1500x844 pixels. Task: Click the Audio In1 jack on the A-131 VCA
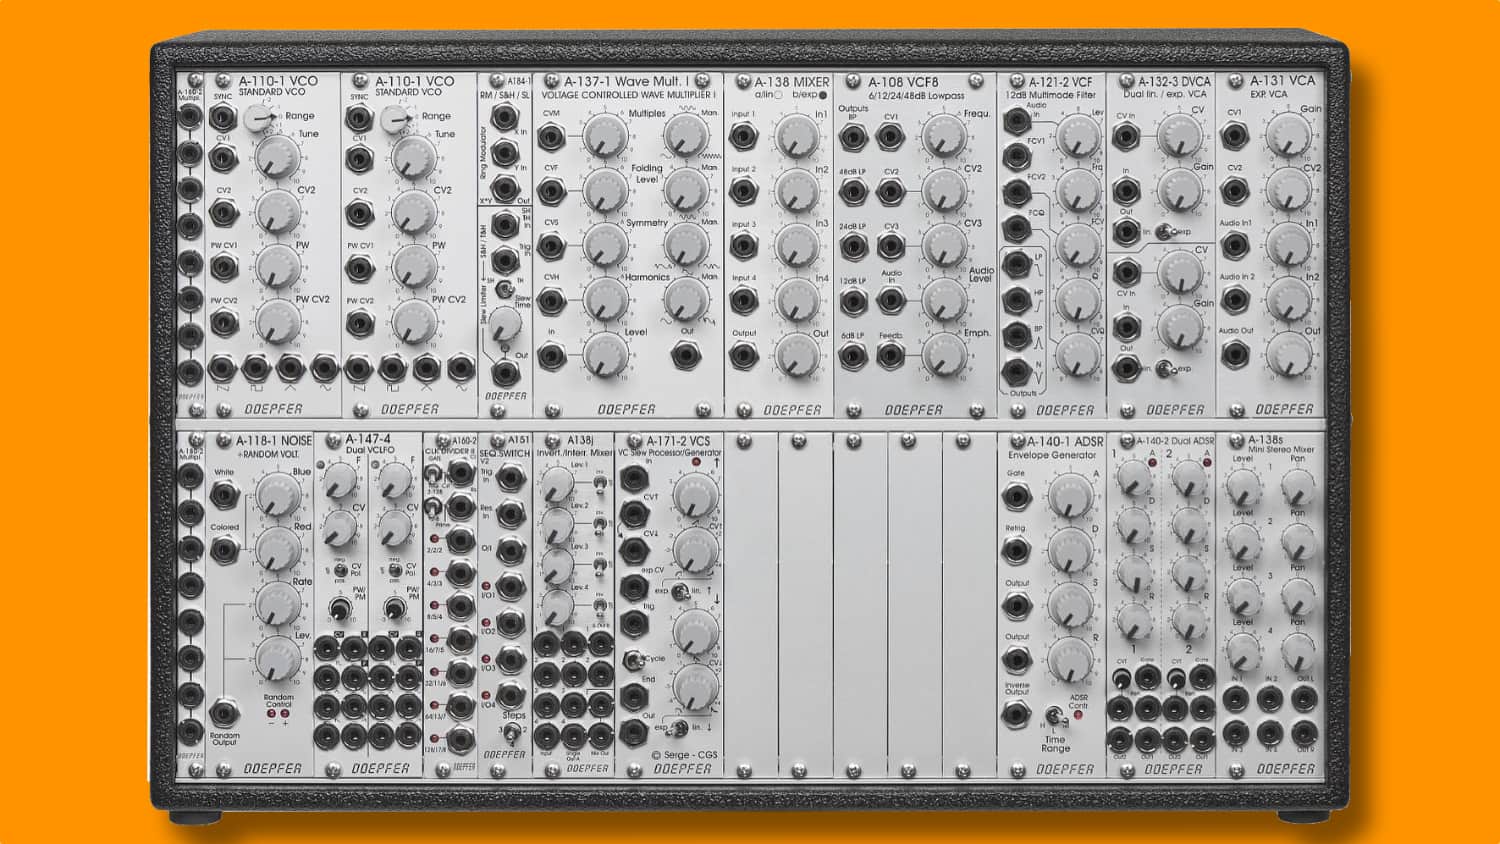[x=1235, y=245]
